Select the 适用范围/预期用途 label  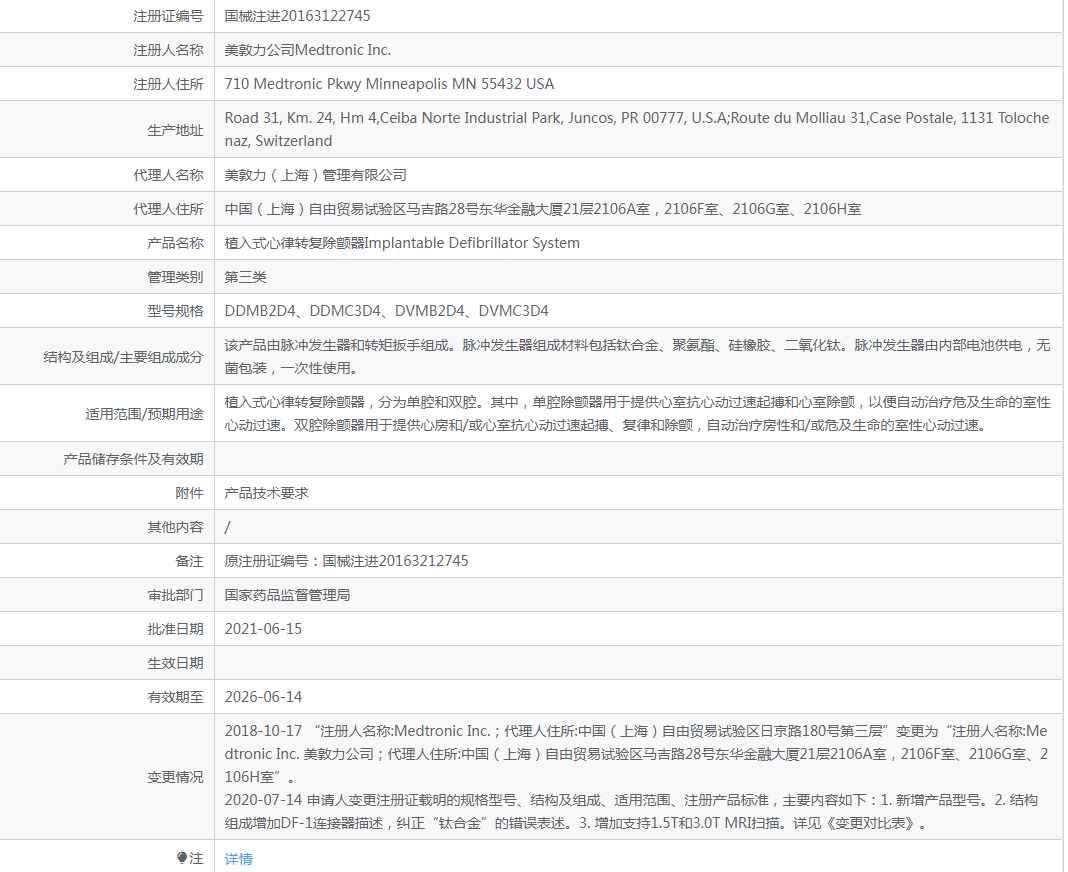[x=144, y=414]
